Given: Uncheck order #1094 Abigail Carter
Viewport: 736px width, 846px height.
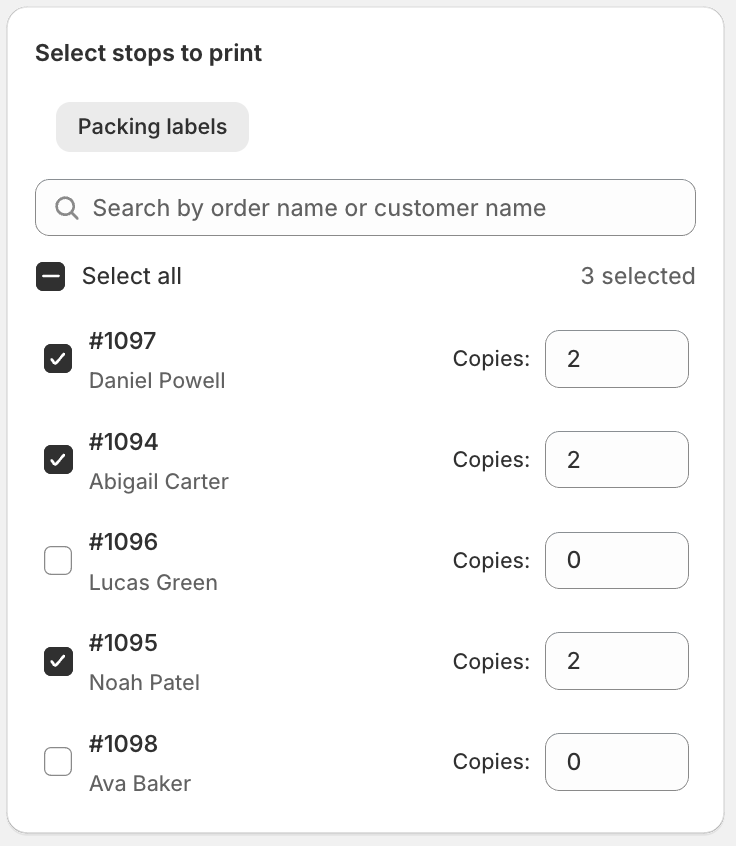Looking at the screenshot, I should tap(58, 460).
